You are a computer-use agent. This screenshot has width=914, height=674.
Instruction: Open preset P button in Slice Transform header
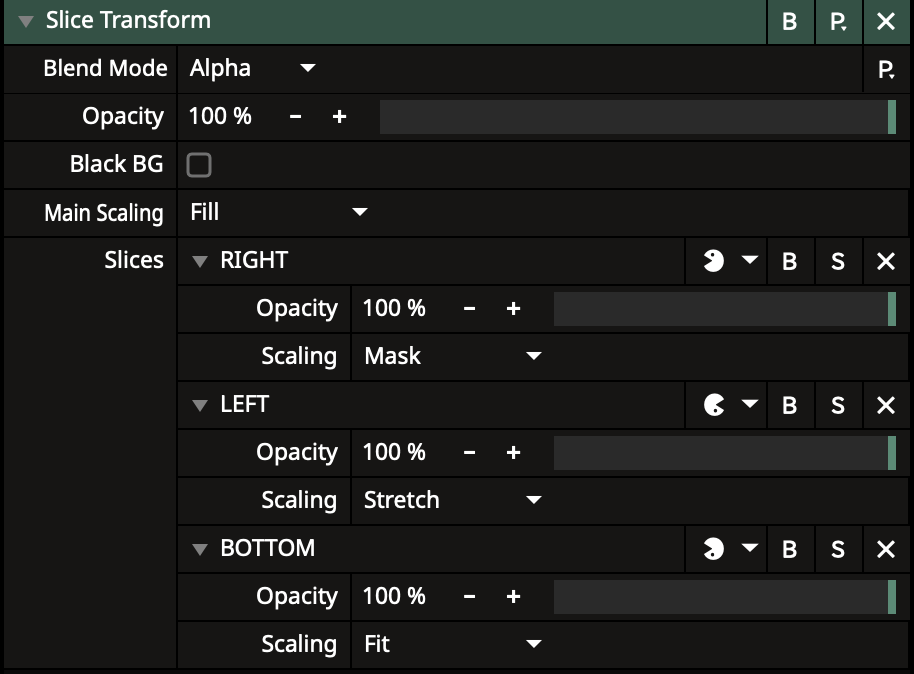(838, 21)
